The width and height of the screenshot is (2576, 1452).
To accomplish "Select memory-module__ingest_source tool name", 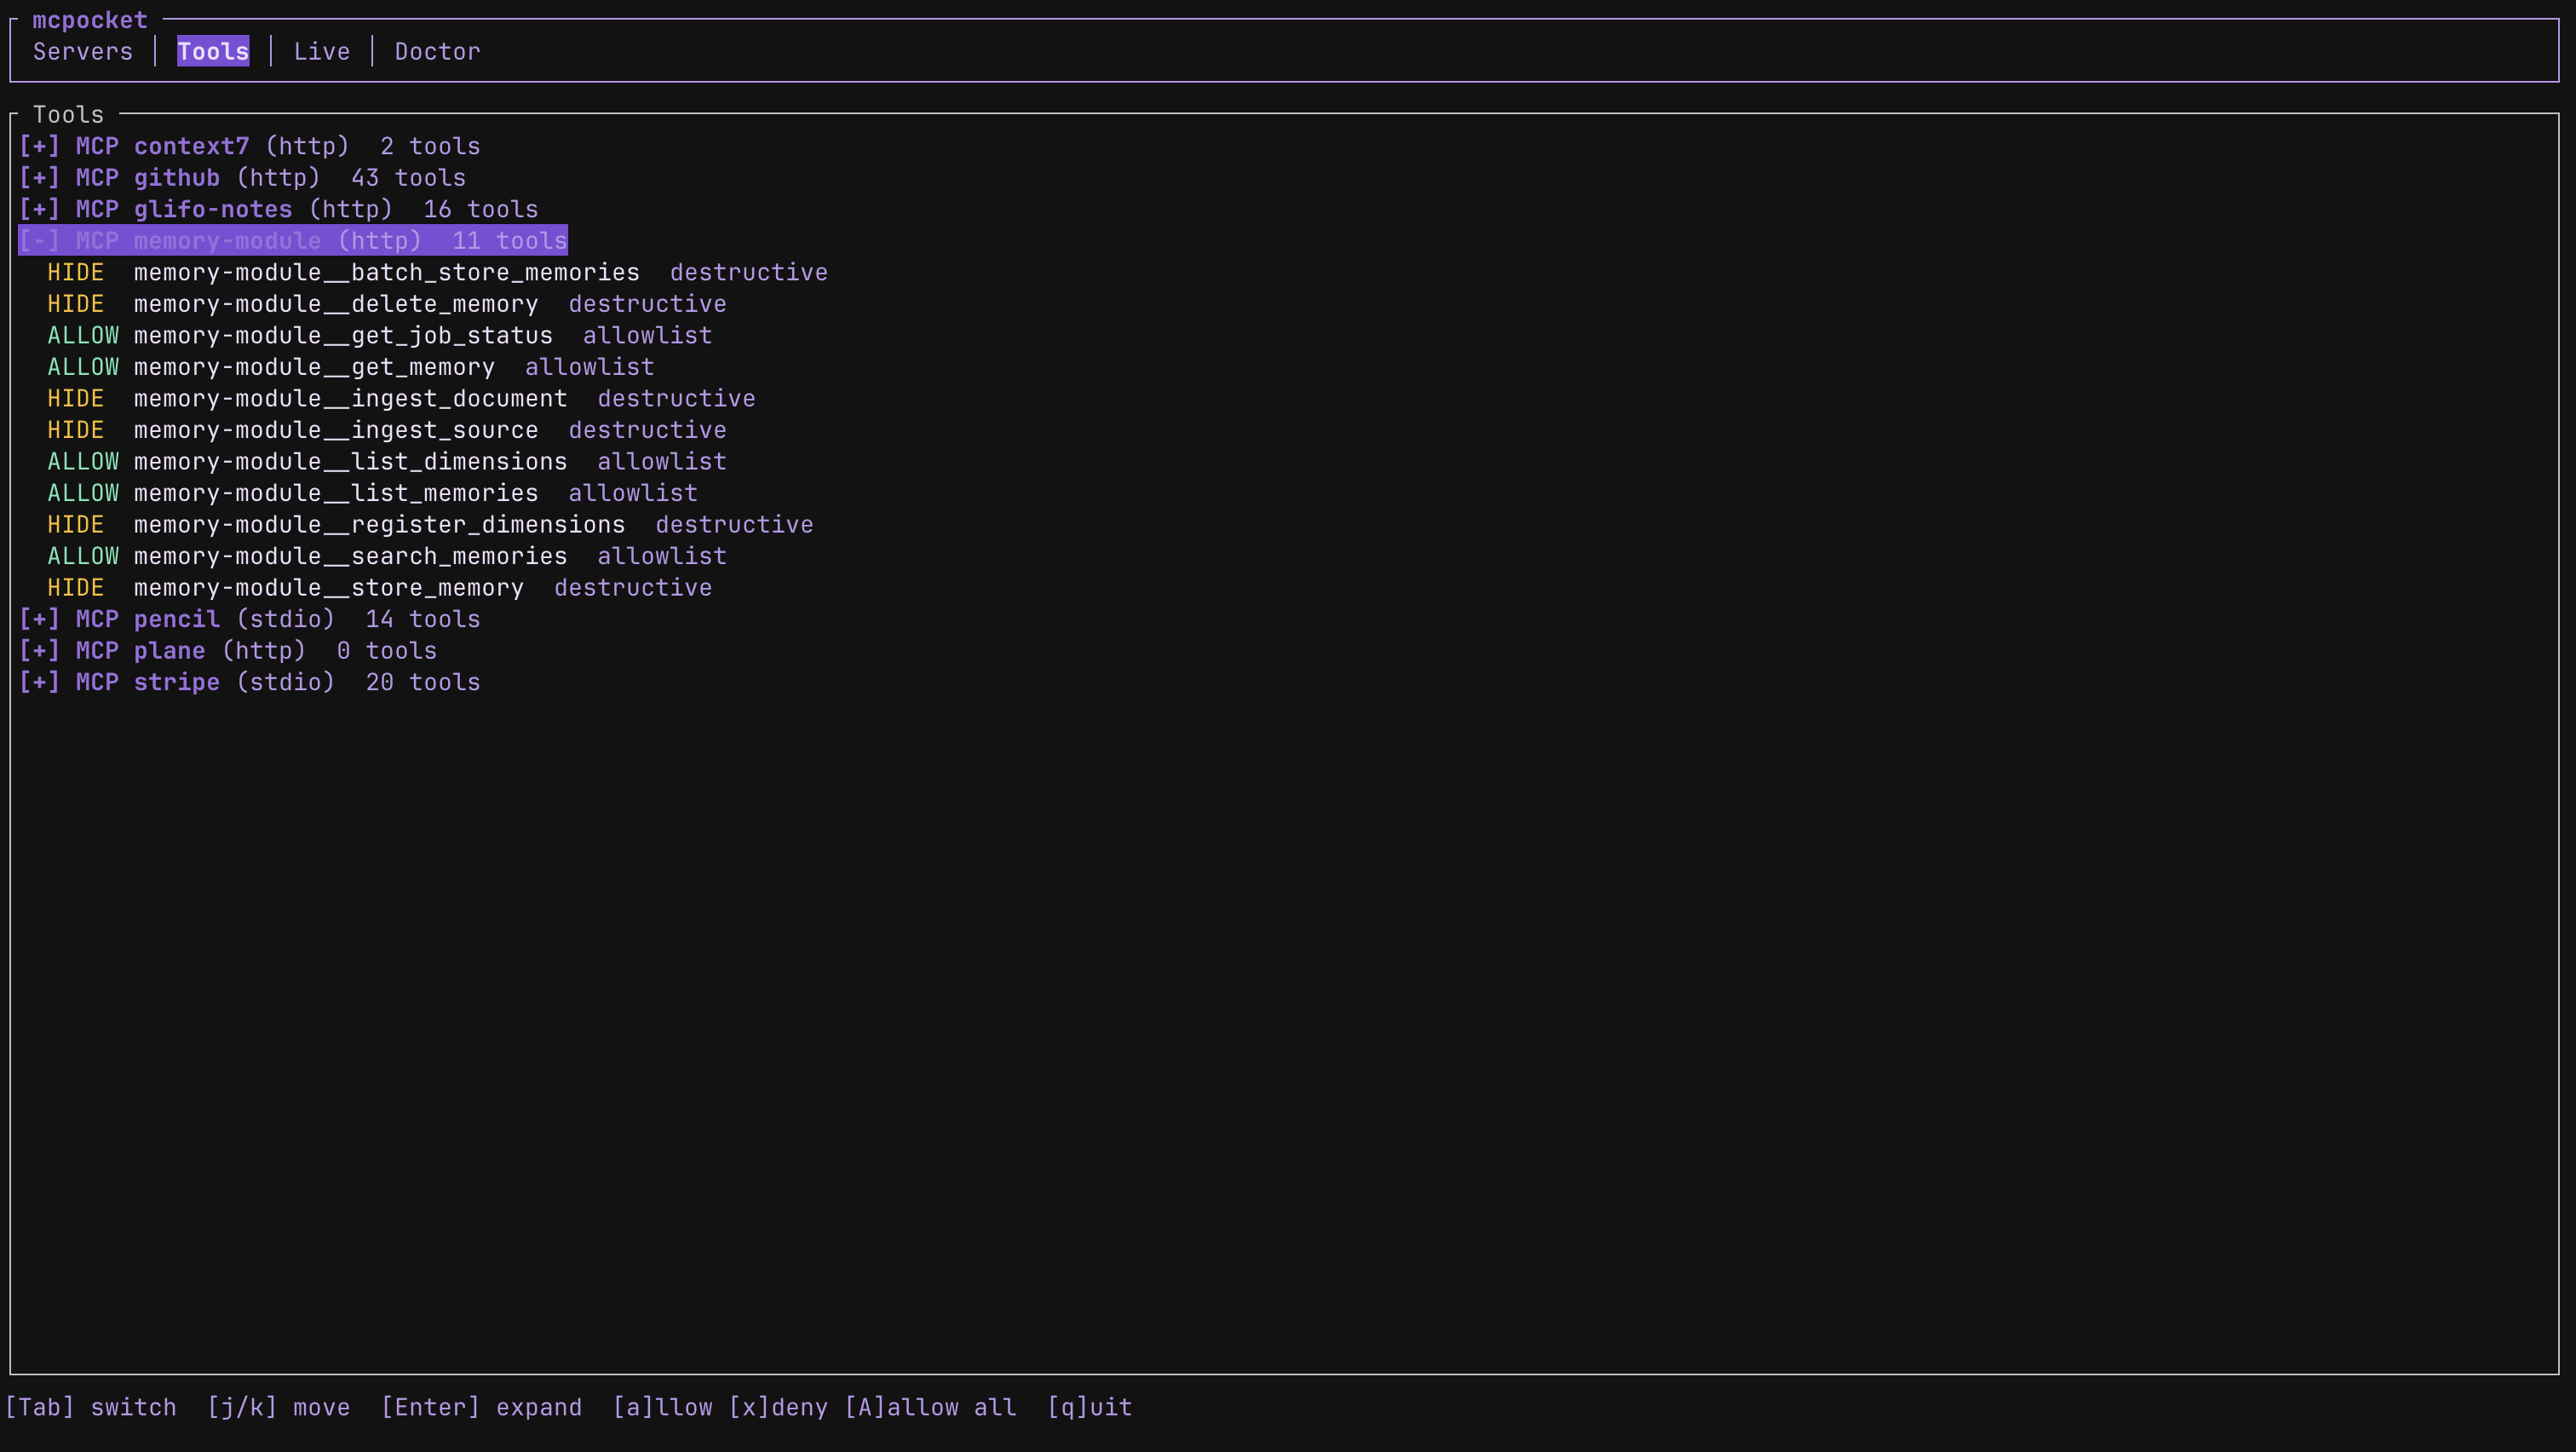I will pyautogui.click(x=336, y=430).
